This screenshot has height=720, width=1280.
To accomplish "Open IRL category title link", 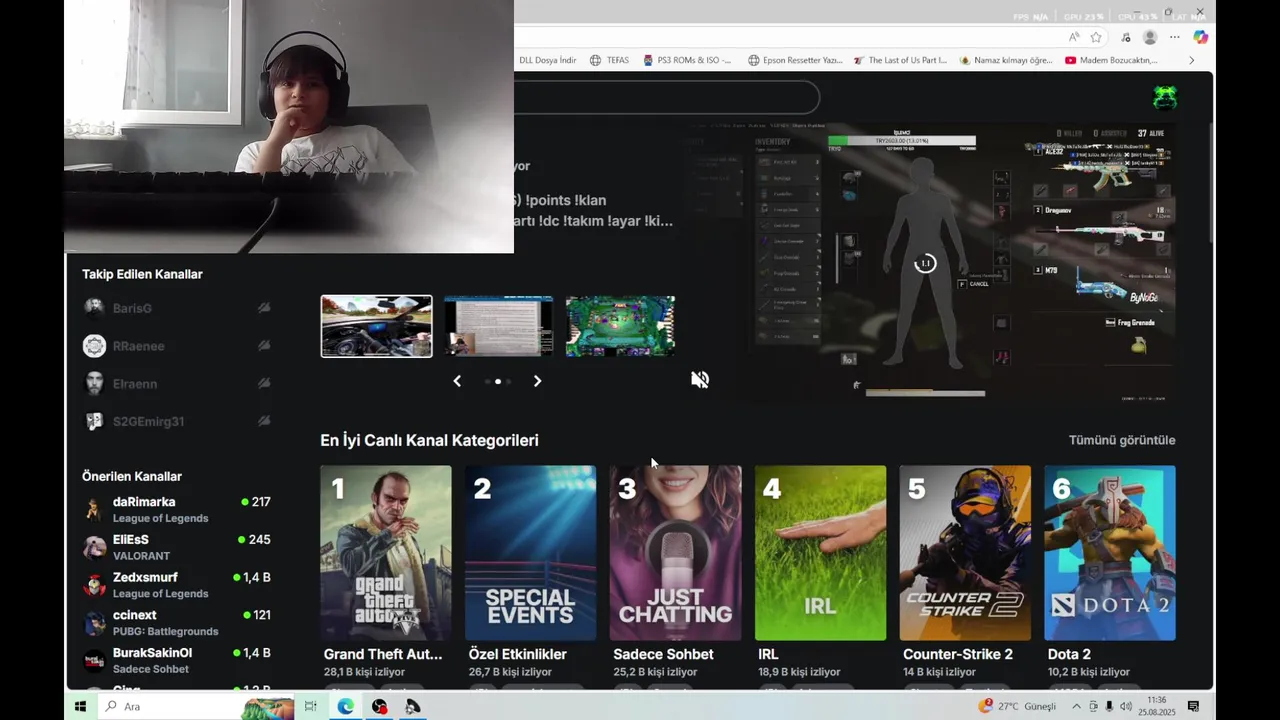I will (x=768, y=654).
